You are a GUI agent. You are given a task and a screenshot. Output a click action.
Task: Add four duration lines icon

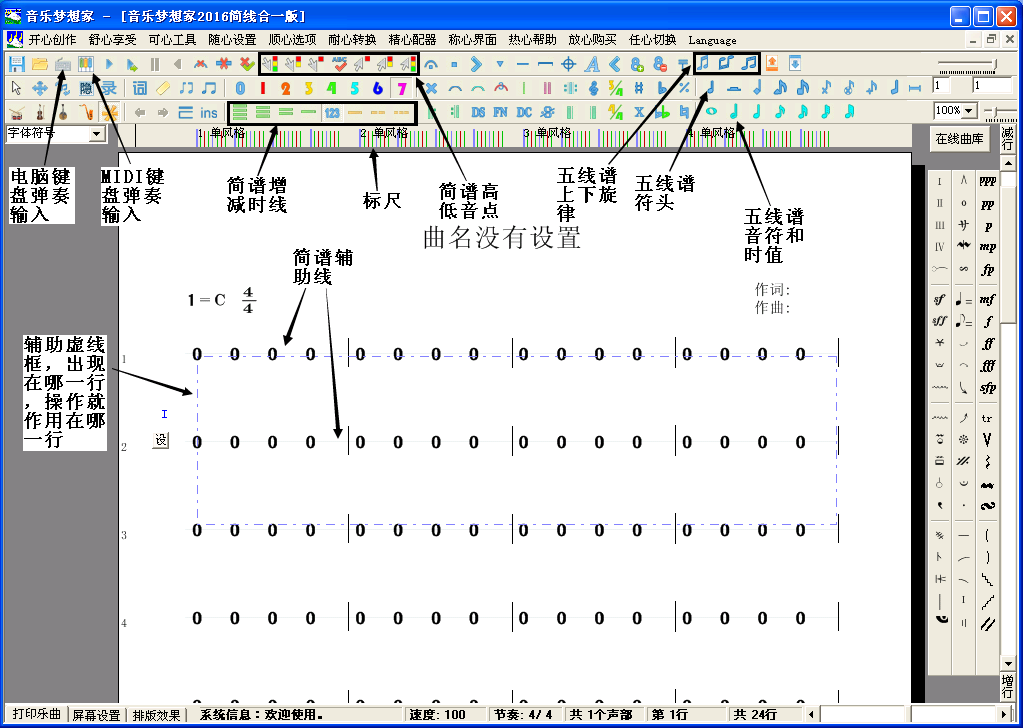click(x=240, y=112)
